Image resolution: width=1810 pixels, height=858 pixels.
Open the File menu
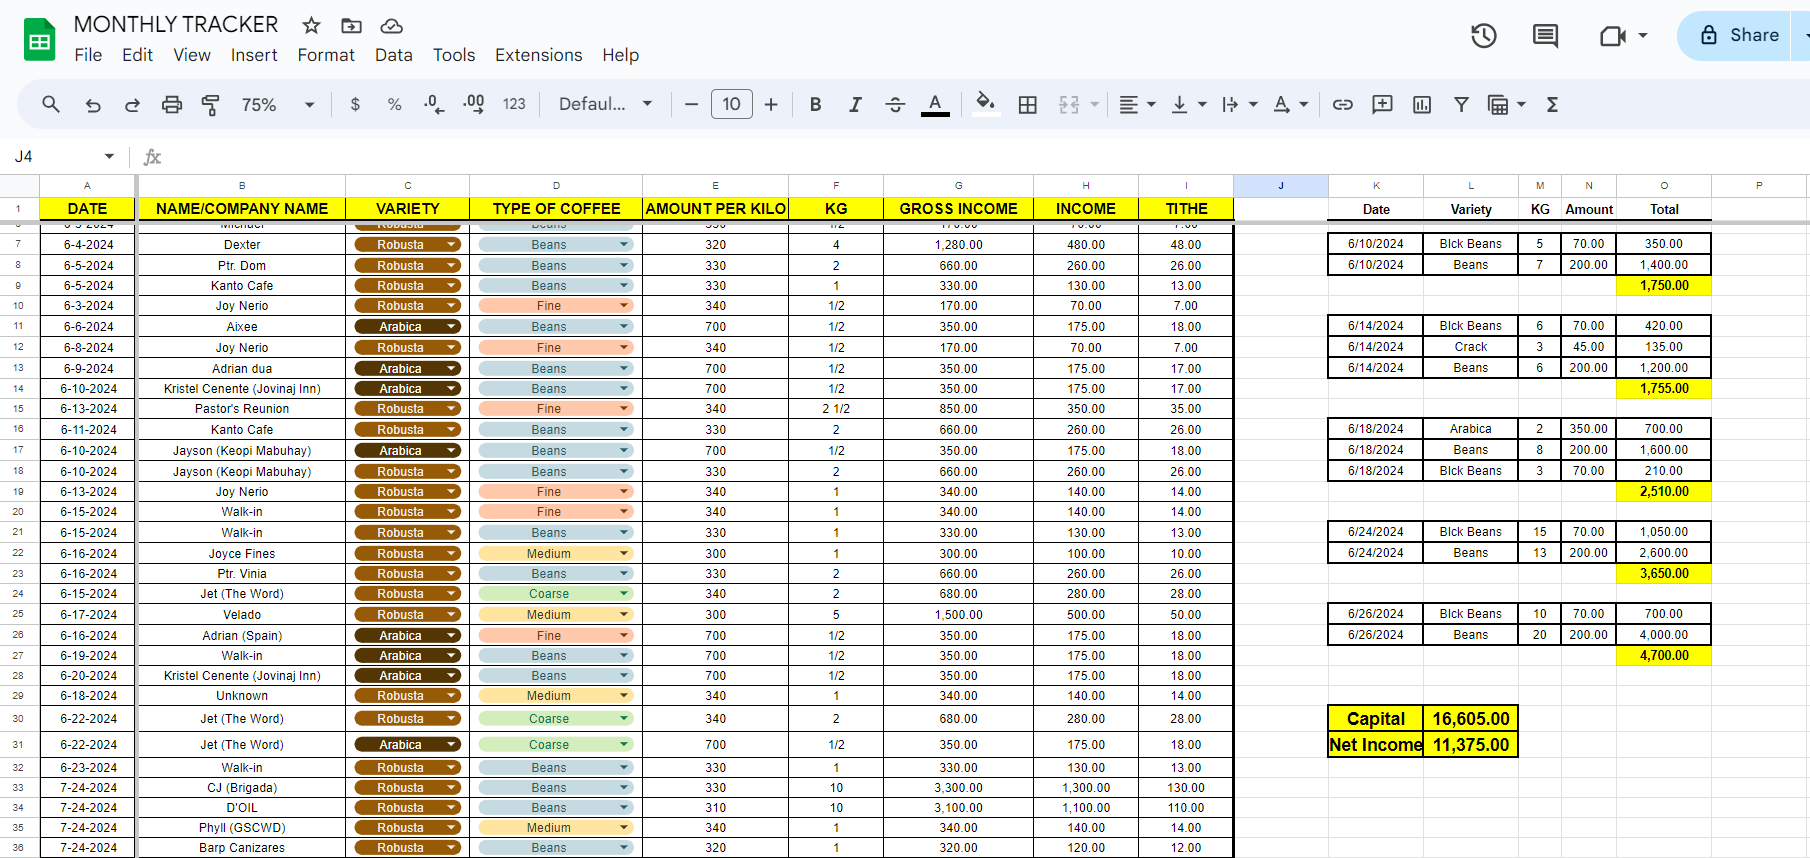click(88, 55)
